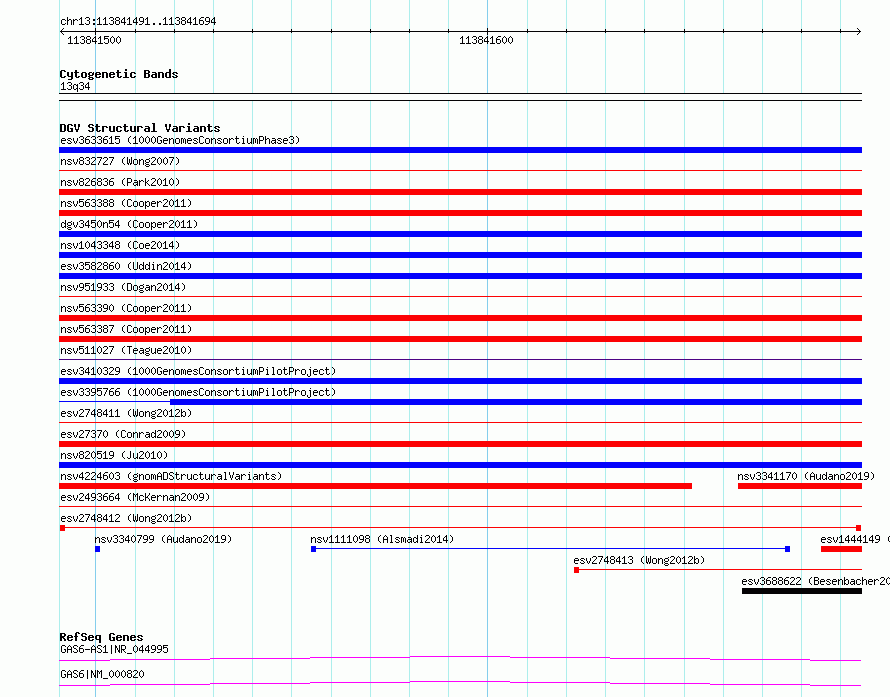The image size is (890, 697).
Task: Open the esv2748412 (Wong2012b) label
Action: pyautogui.click(x=126, y=518)
